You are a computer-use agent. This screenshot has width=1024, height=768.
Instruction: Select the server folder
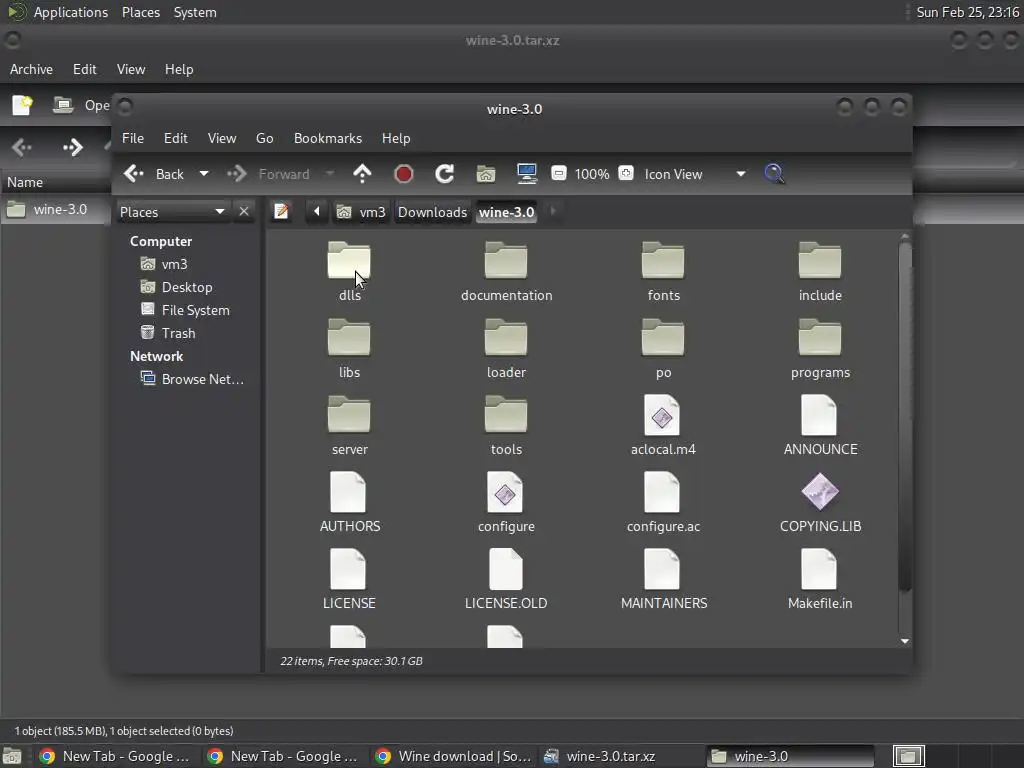pyautogui.click(x=349, y=424)
